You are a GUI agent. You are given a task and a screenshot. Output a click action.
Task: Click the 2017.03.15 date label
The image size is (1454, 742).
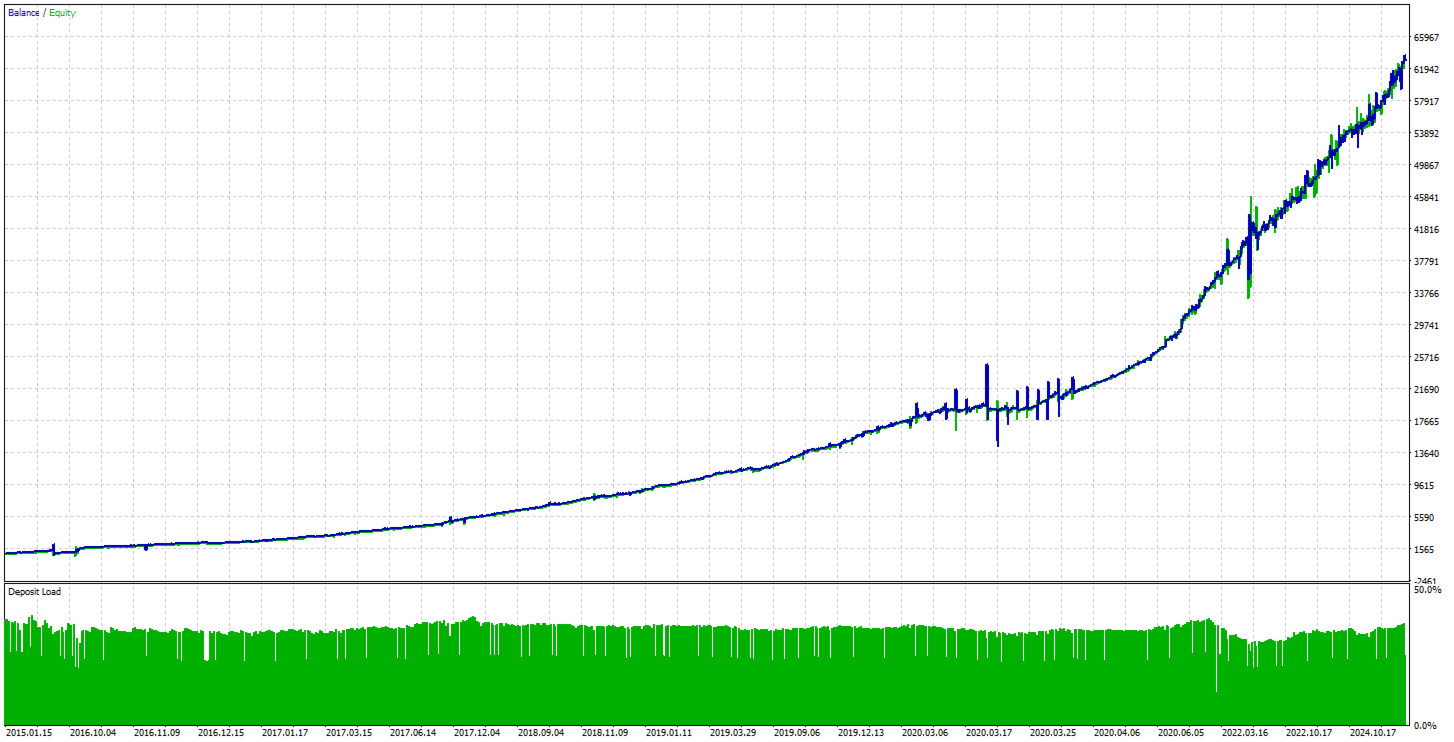pos(349,733)
